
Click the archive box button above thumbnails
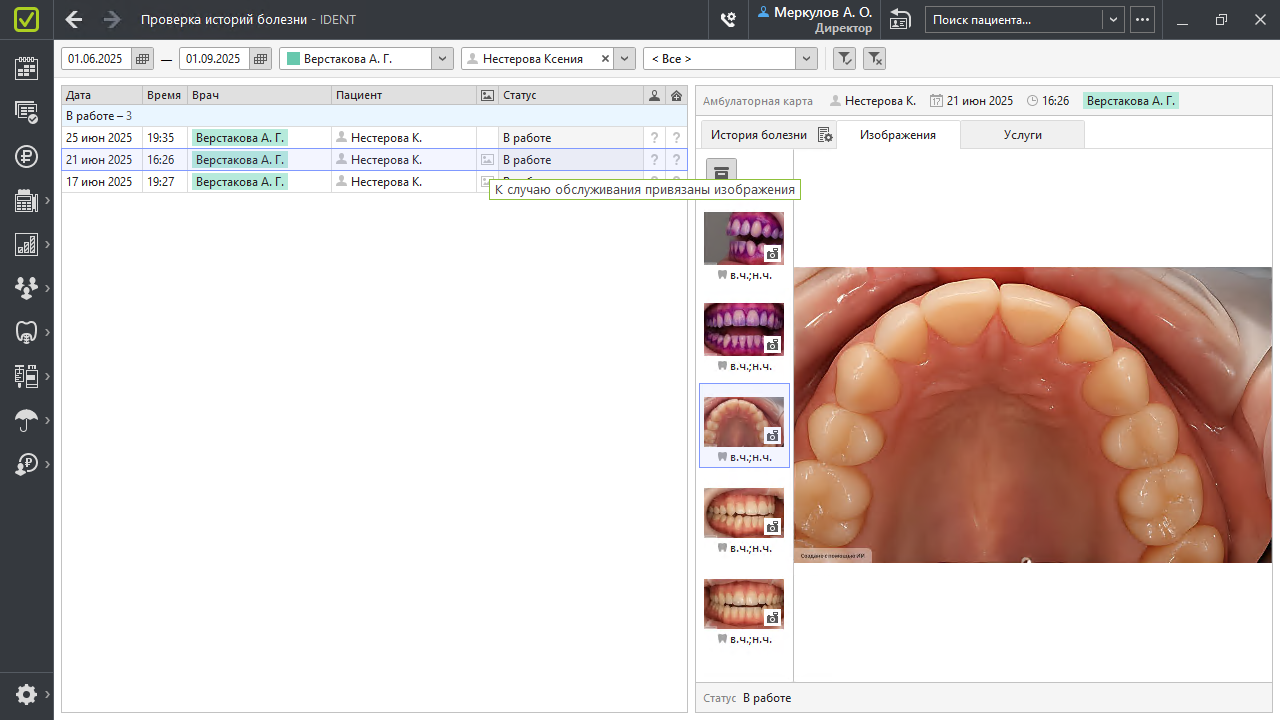click(x=721, y=173)
